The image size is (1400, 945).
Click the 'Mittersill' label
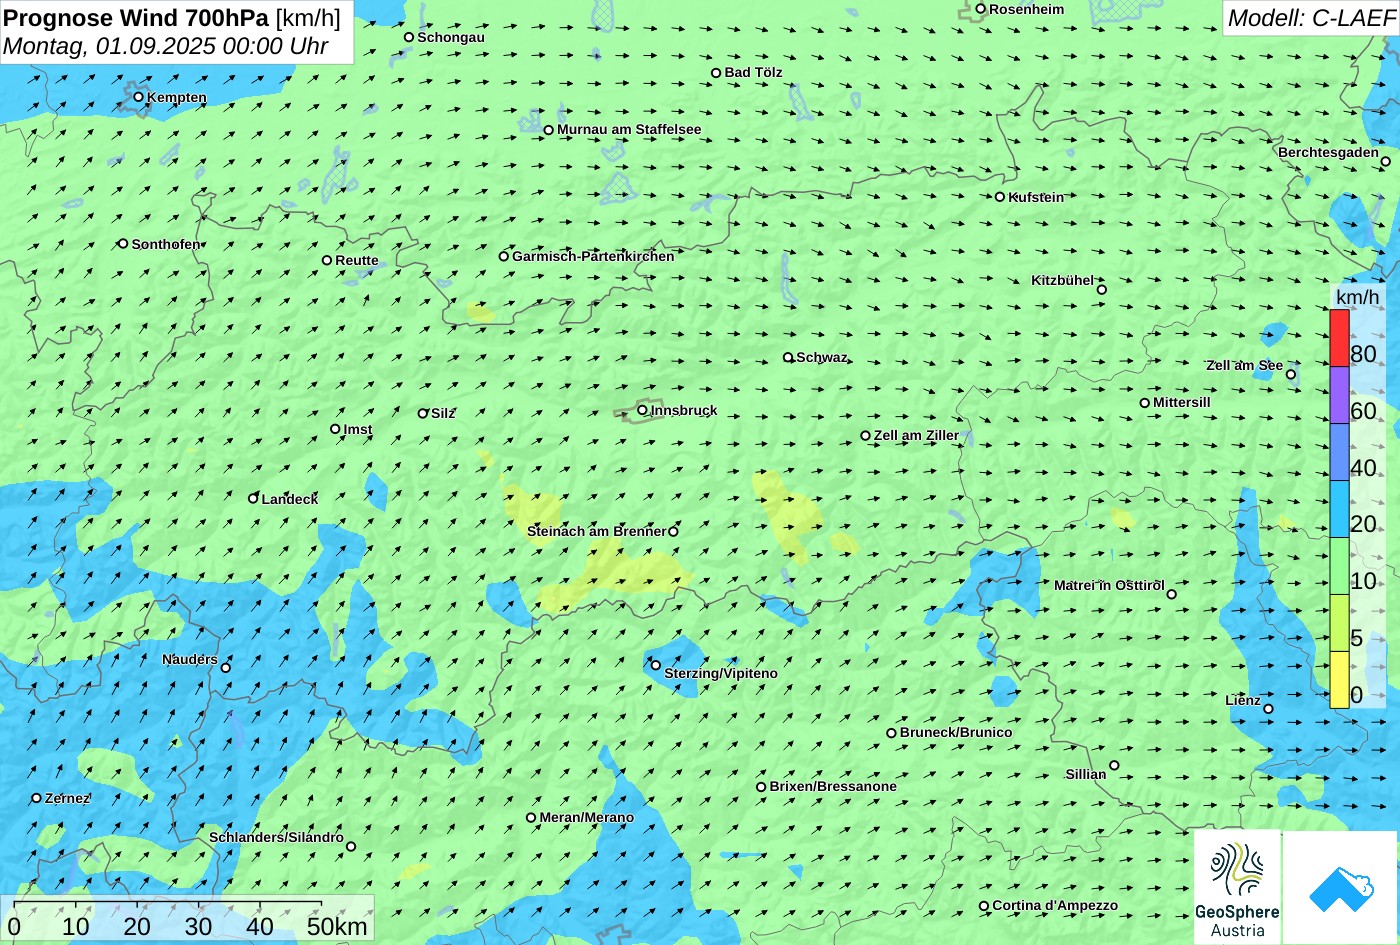click(x=1182, y=402)
